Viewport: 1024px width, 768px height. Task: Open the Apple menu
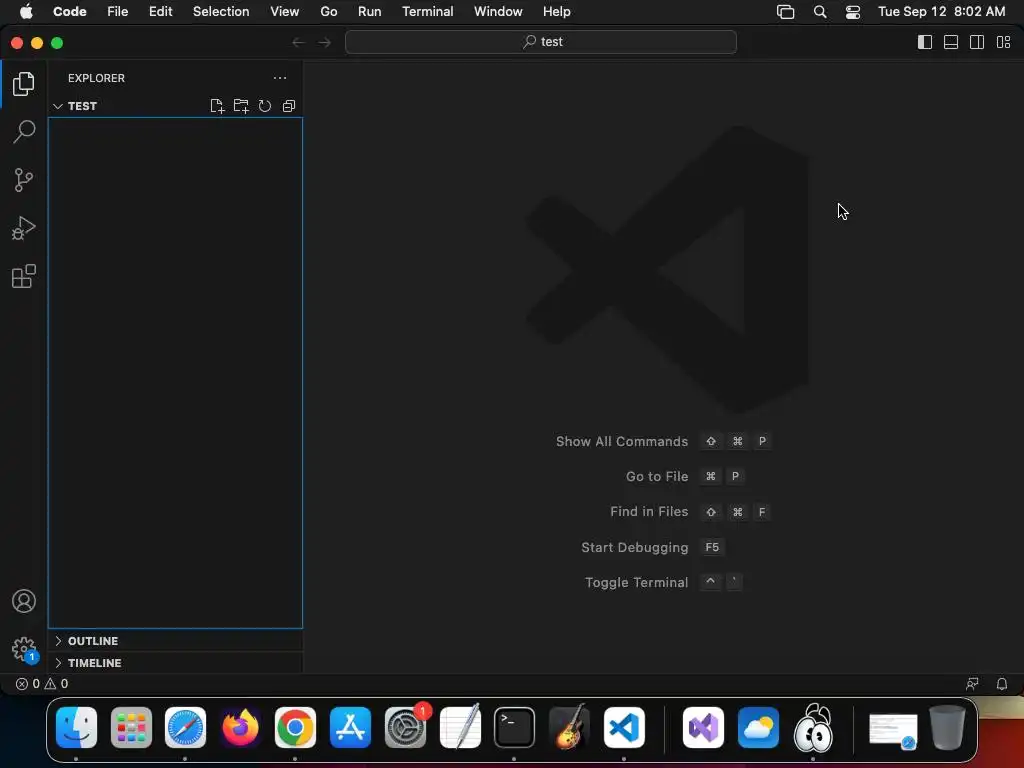point(26,12)
